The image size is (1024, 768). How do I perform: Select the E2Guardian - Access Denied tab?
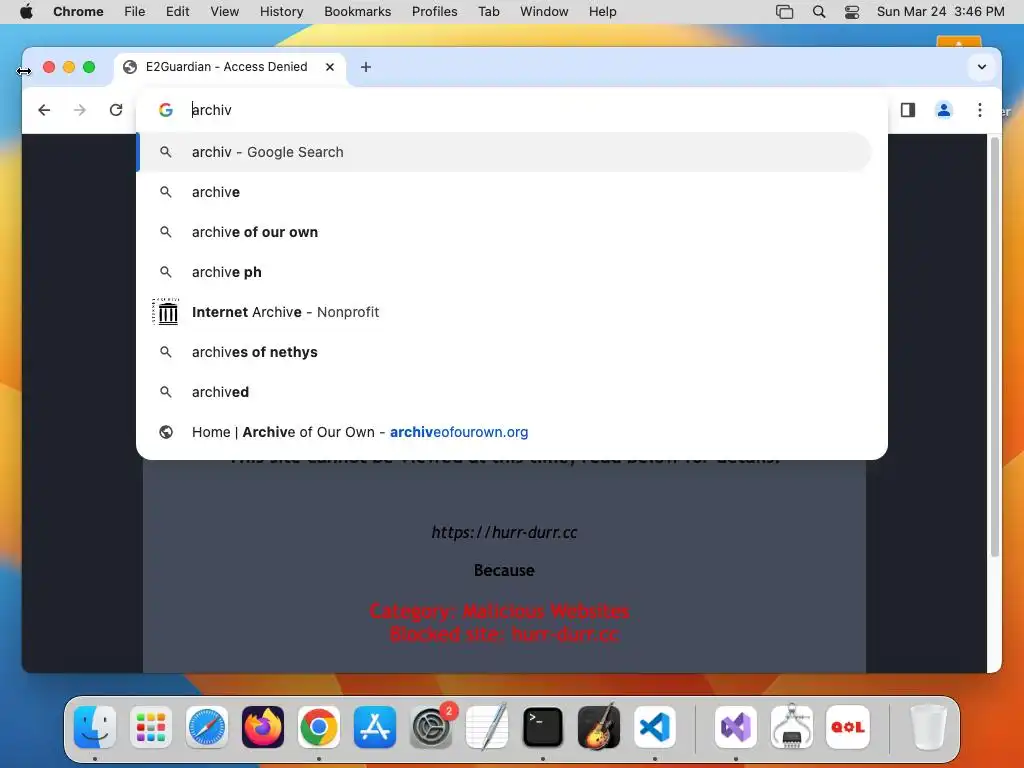tap(230, 67)
